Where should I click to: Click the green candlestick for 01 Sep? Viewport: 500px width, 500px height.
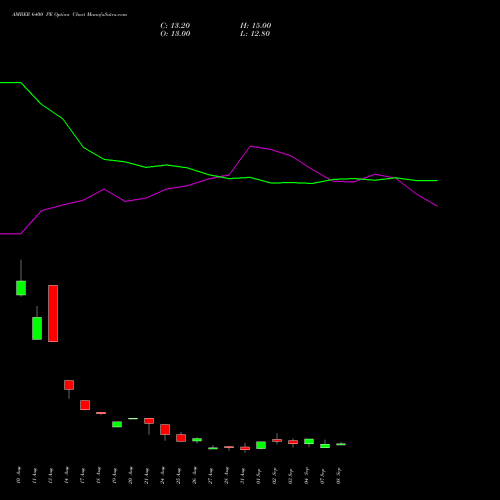261,445
